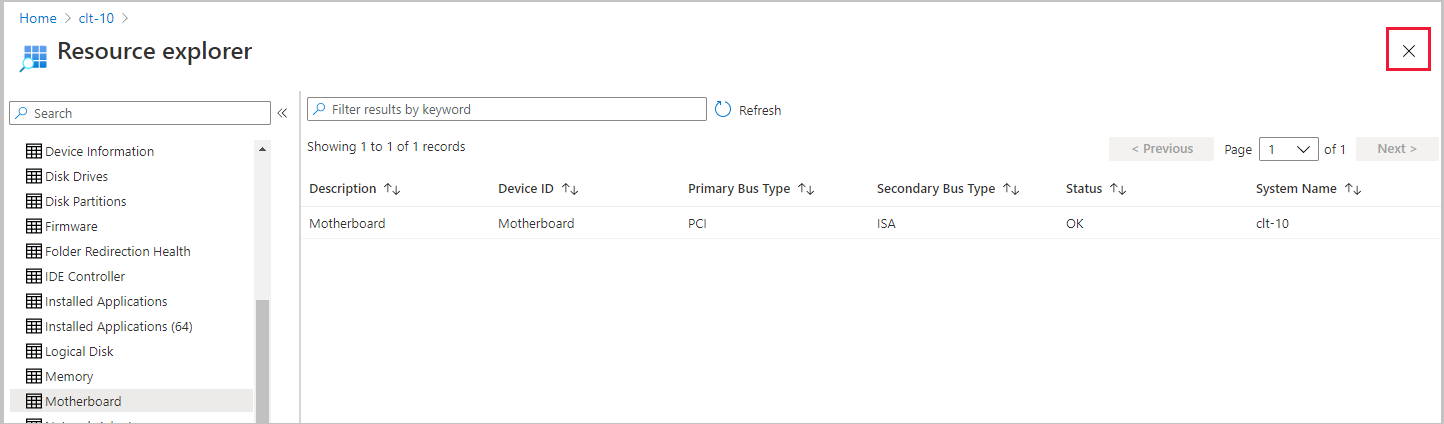Go to Home breadcrumb link
The width and height of the screenshot is (1444, 424).
pyautogui.click(x=38, y=18)
